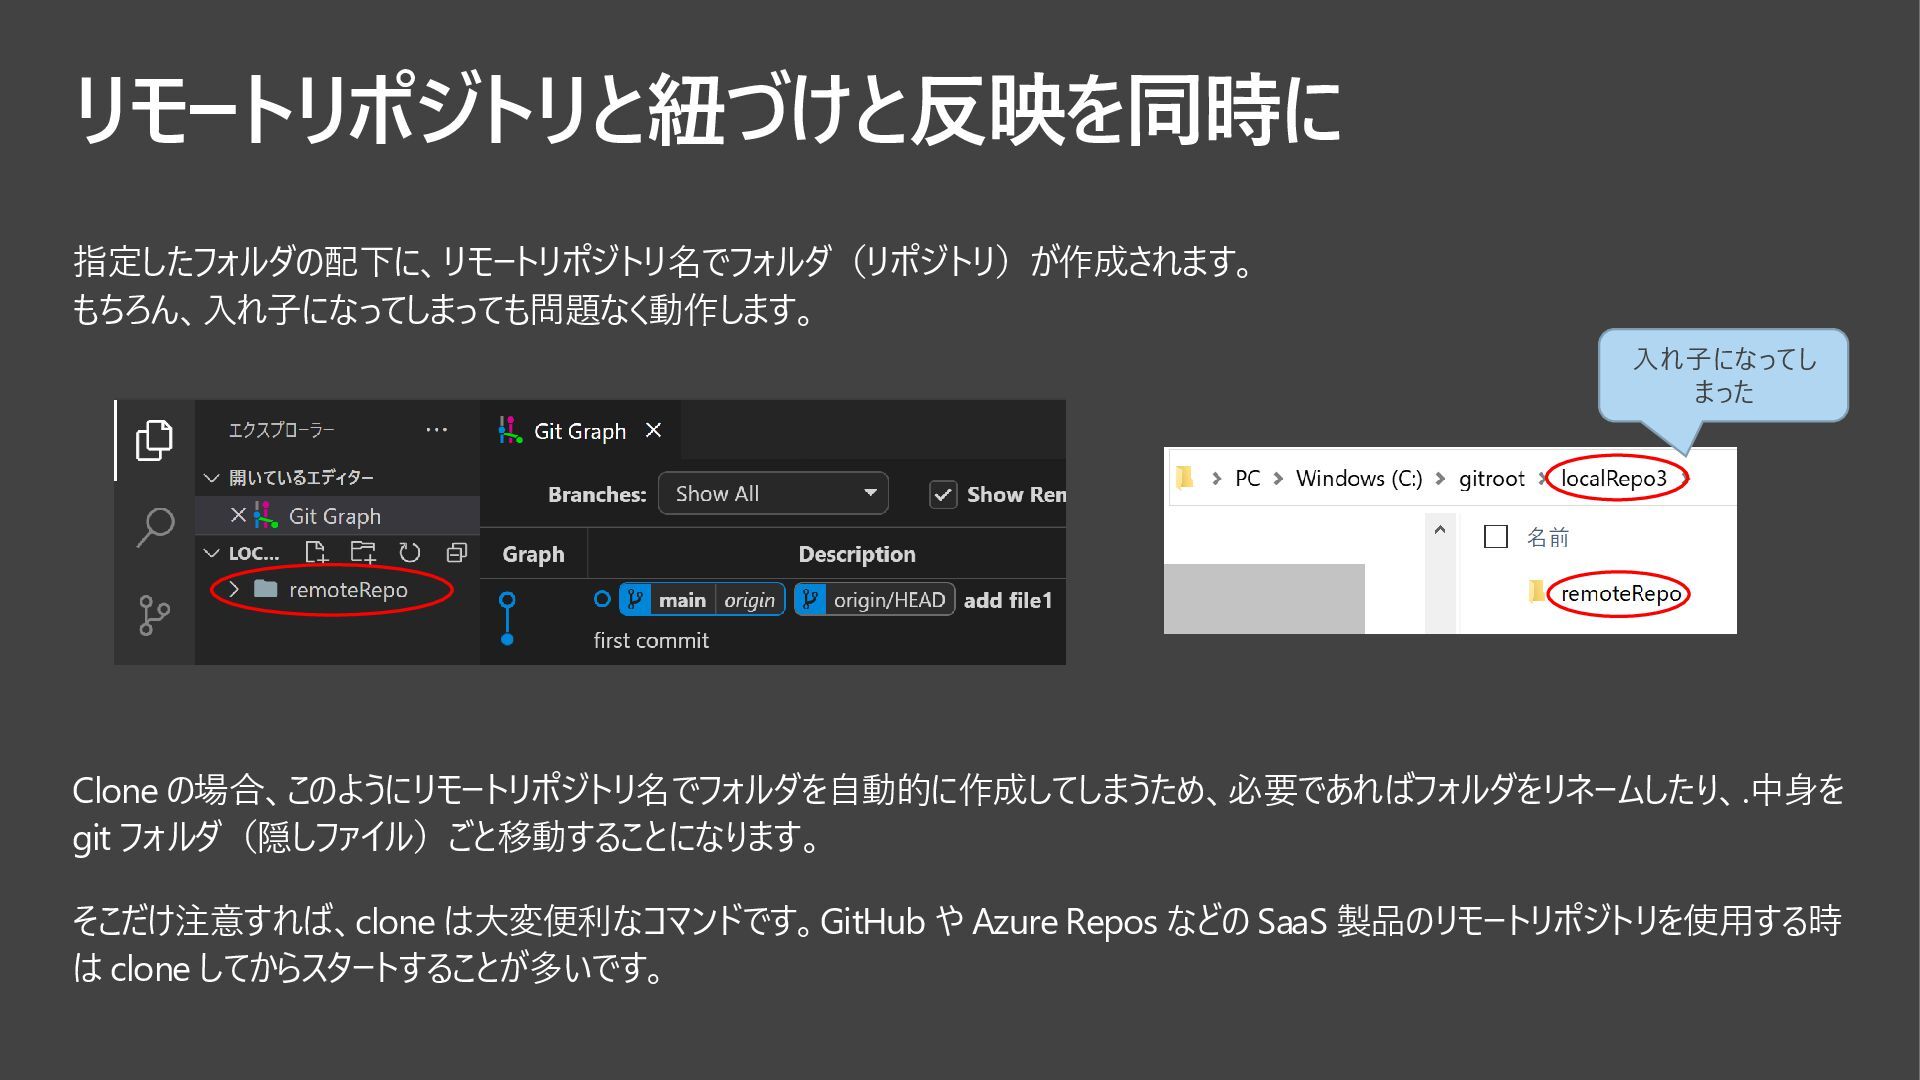Close the Git Graph editor tab
This screenshot has width=1920, height=1080.
[x=653, y=430]
